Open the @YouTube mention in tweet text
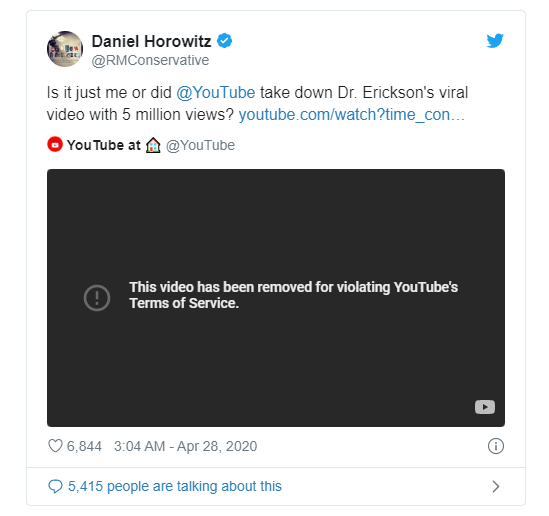This screenshot has height=516, width=549. 216,93
